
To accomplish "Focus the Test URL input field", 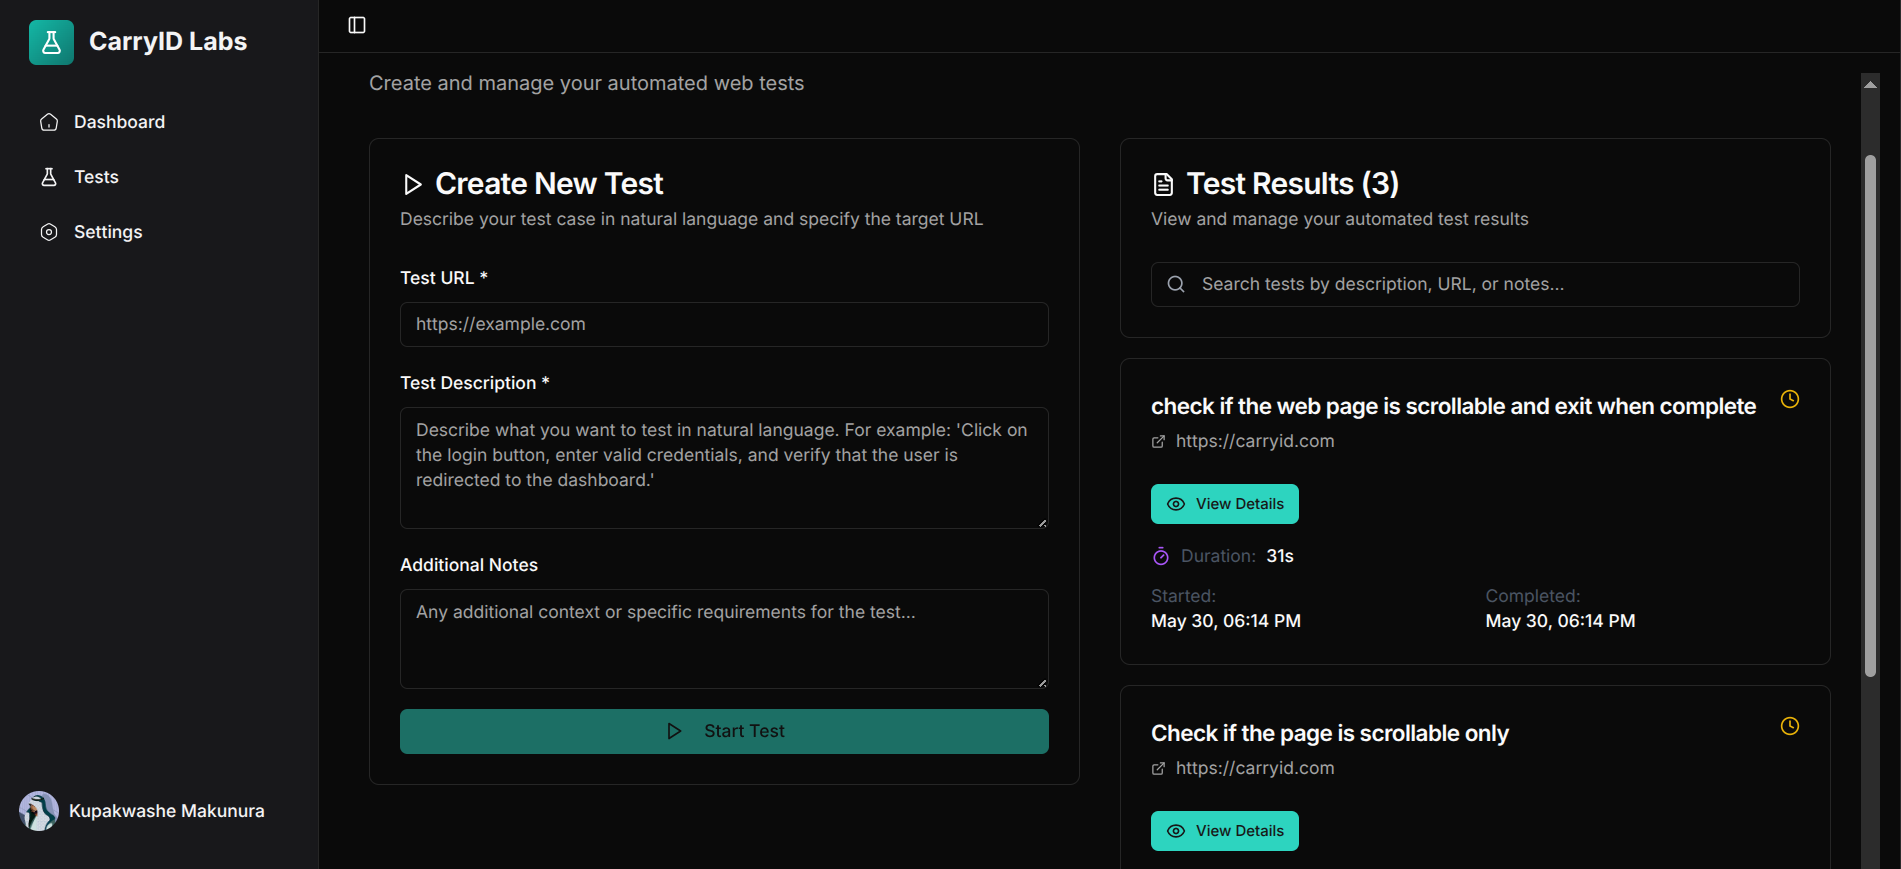I will pos(723,324).
